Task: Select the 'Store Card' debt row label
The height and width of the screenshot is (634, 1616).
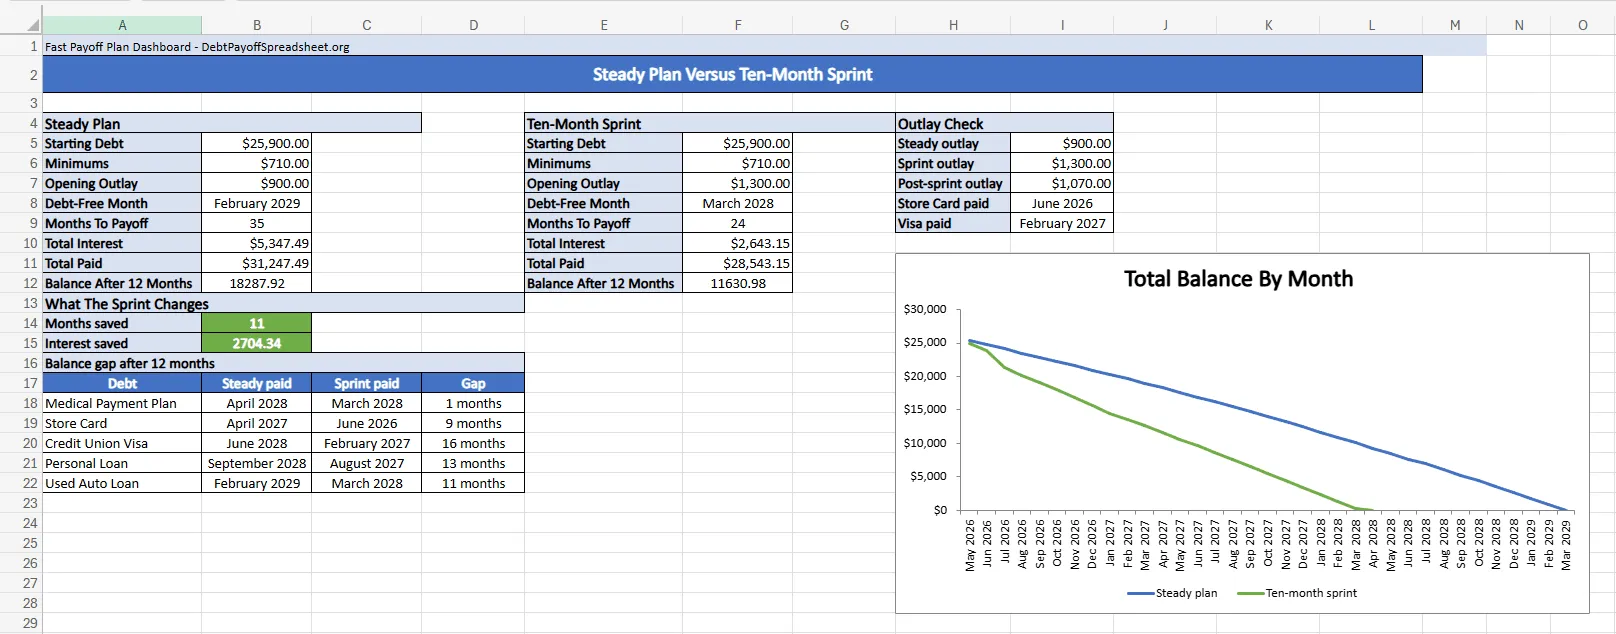Action: point(122,423)
